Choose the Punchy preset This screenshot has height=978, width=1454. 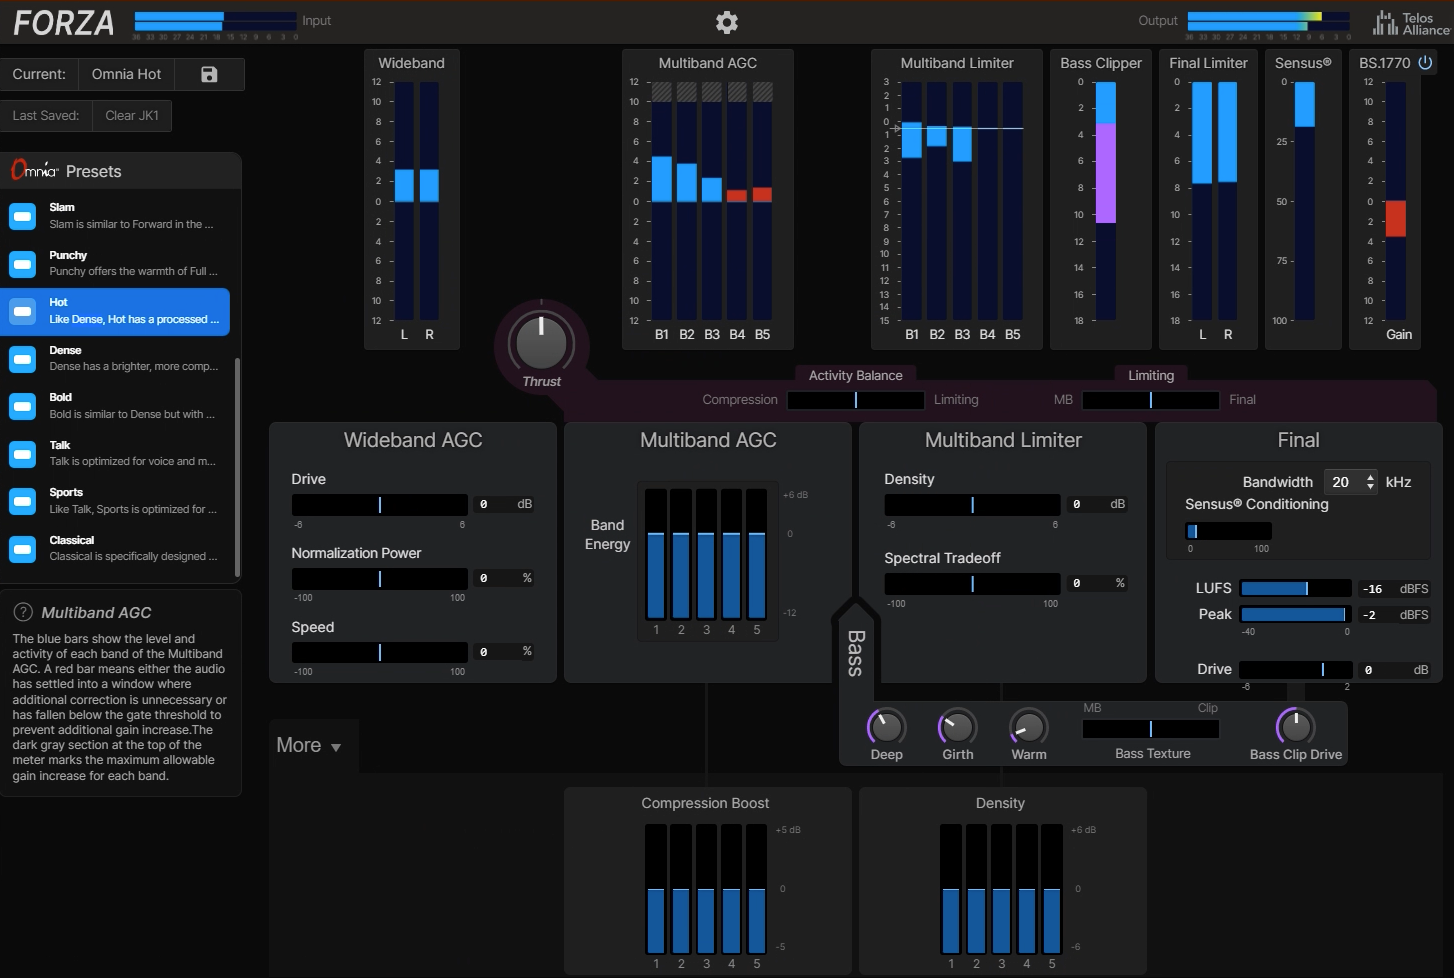115,263
